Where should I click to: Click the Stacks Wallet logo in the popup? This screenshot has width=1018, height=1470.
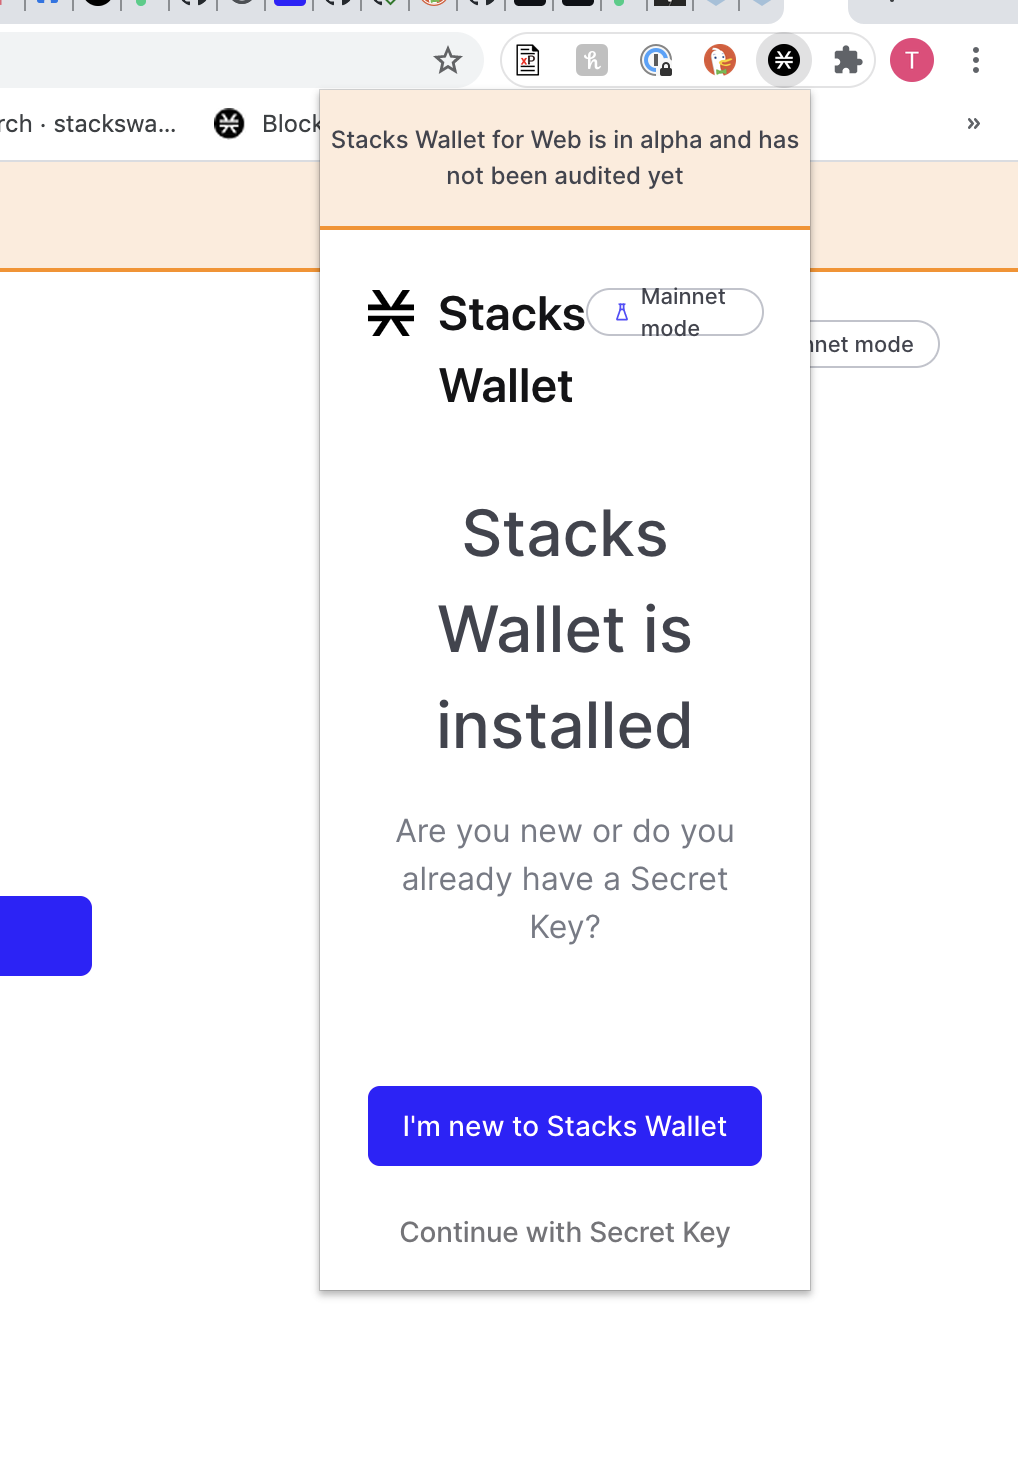coord(391,312)
